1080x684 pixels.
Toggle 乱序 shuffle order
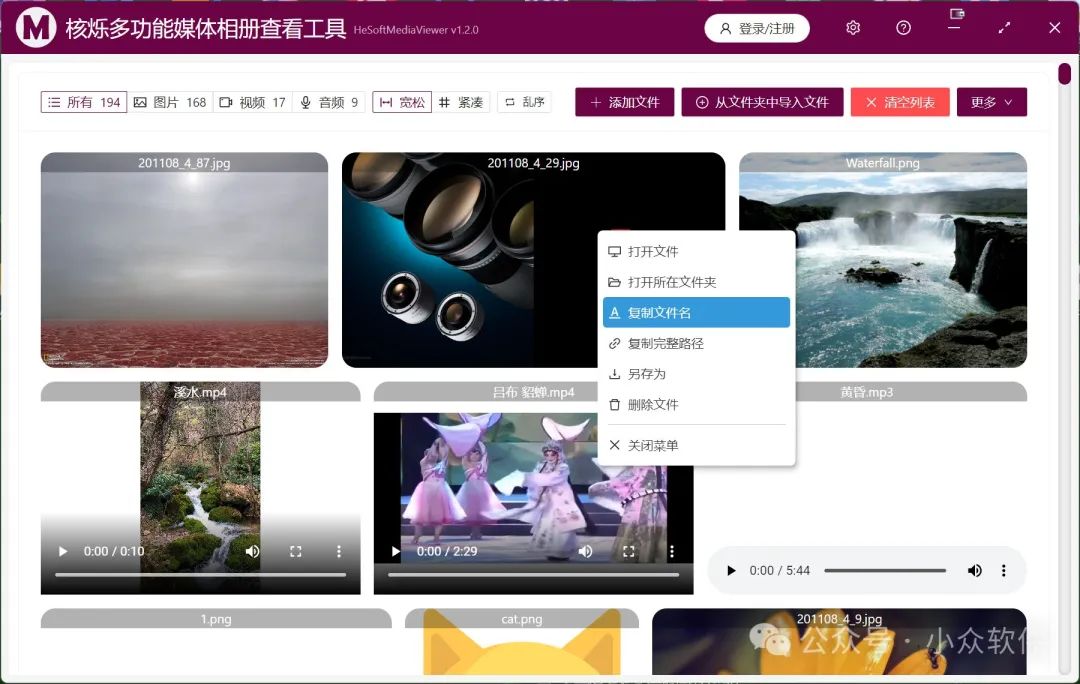point(524,102)
